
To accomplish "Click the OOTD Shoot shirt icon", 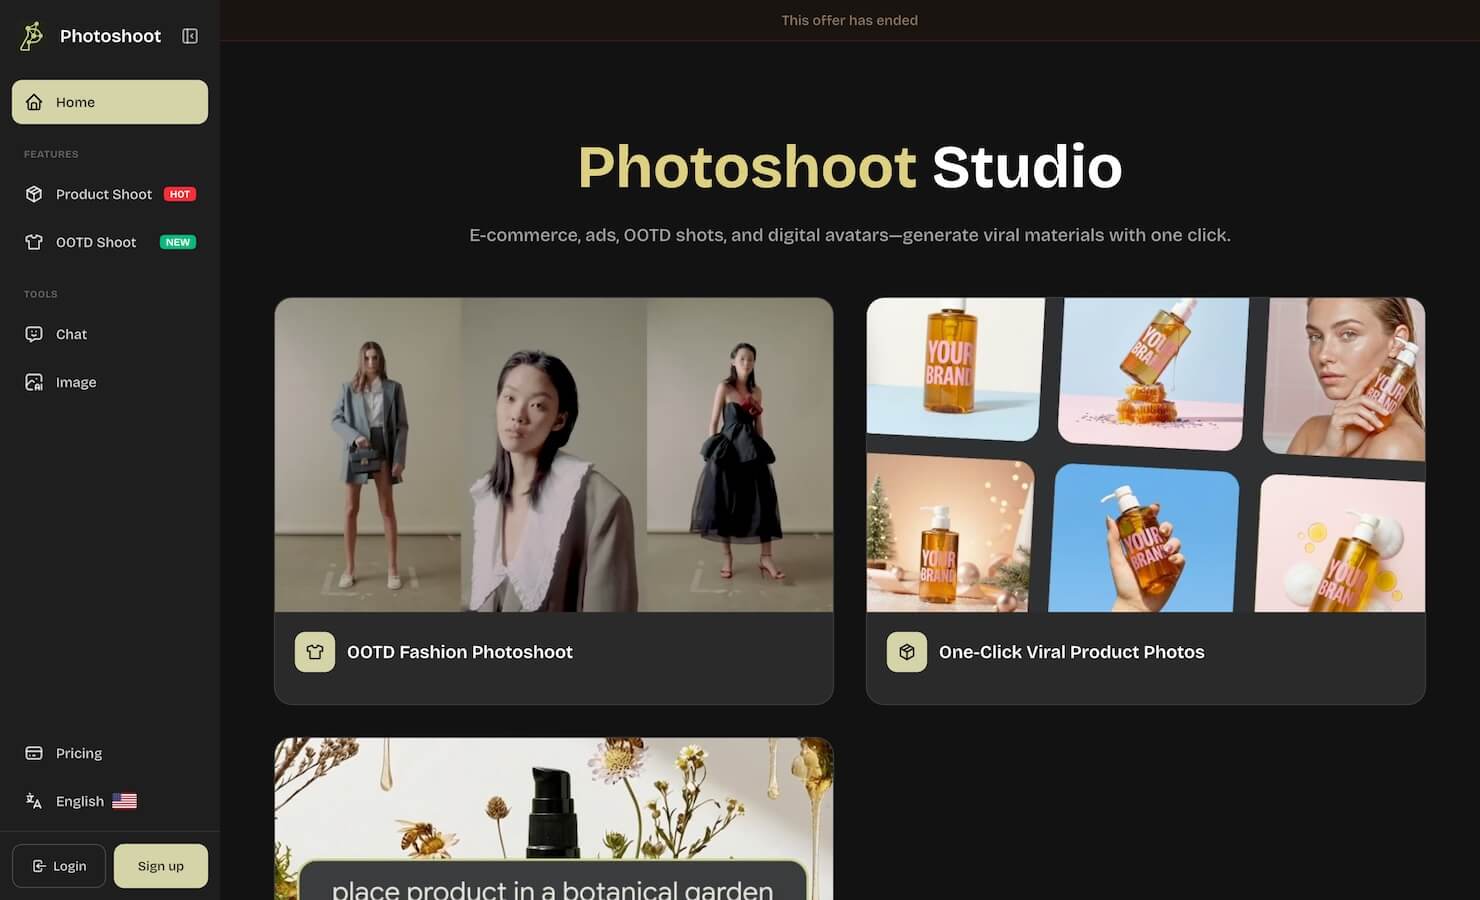I will tap(34, 242).
